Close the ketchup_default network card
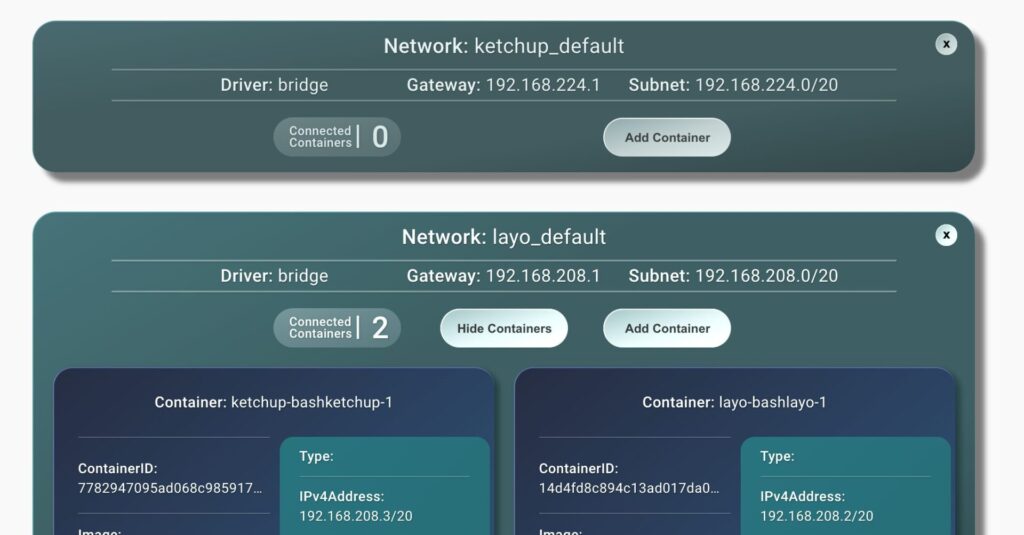The width and height of the screenshot is (1024, 535). pyautogui.click(x=945, y=44)
